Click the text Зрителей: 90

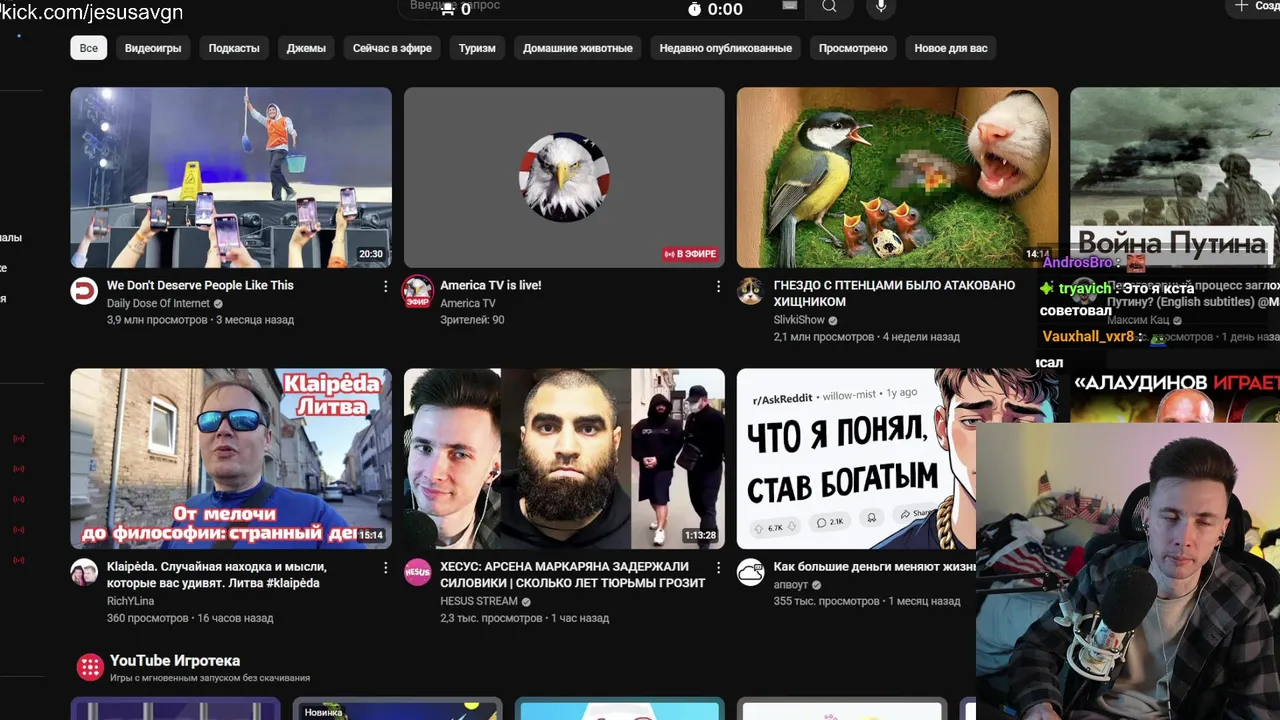pyautogui.click(x=472, y=320)
